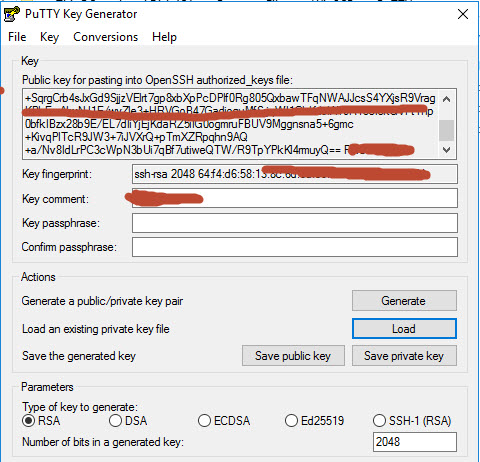Open the Conversions menu
Viewport: 480px width, 462px height.
(106, 37)
